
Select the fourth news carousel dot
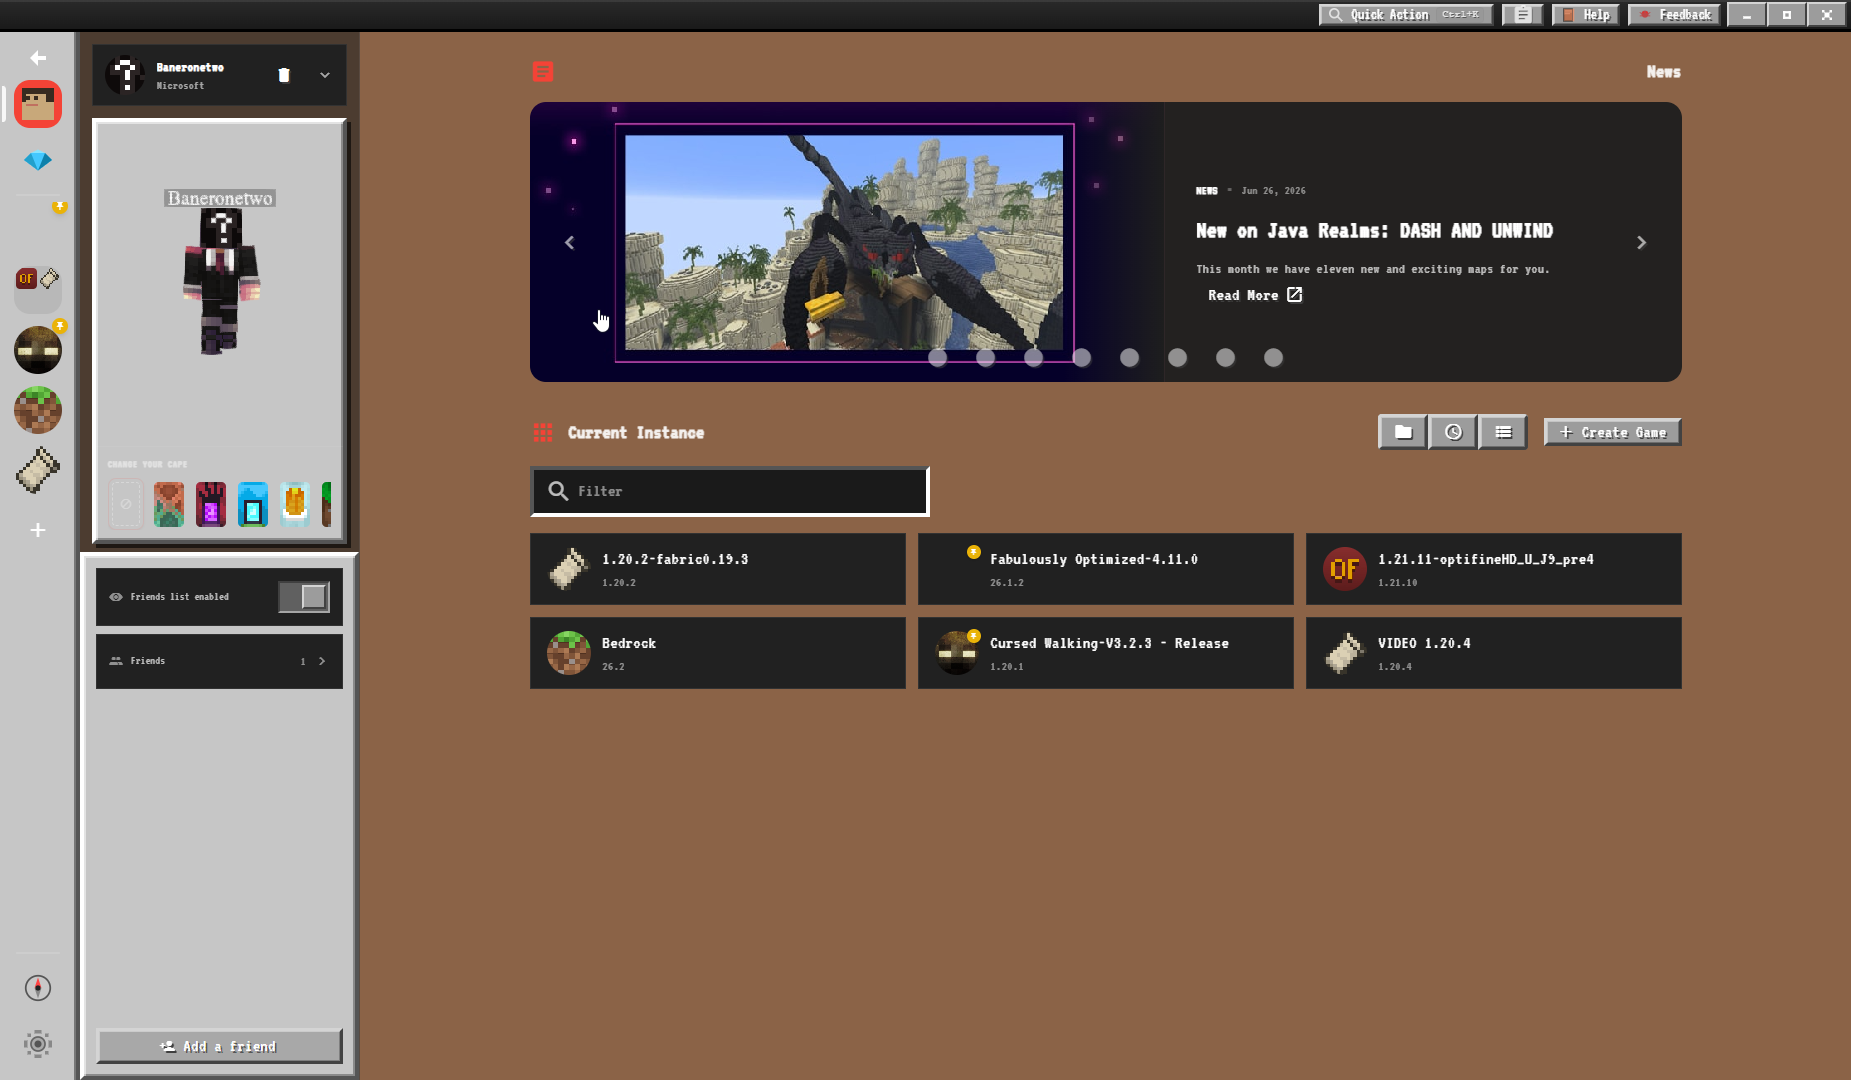tap(1081, 358)
